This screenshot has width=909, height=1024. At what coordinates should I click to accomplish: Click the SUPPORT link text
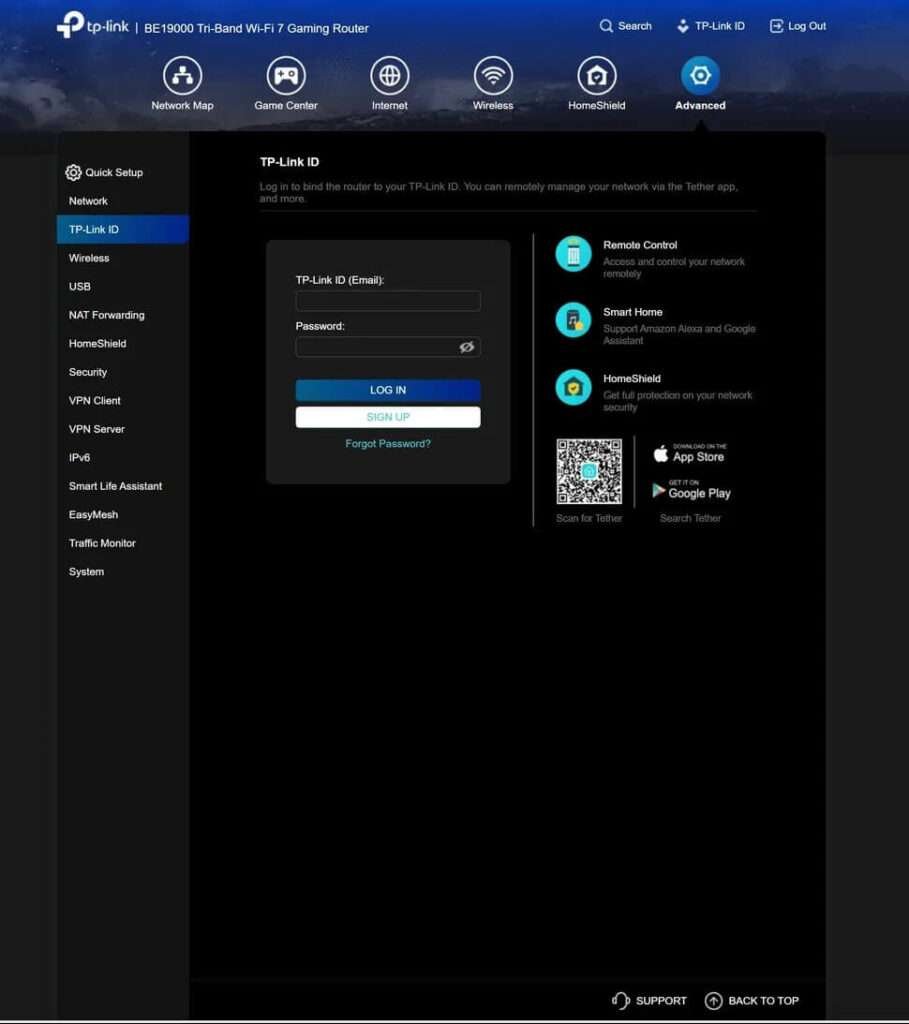point(661,1000)
